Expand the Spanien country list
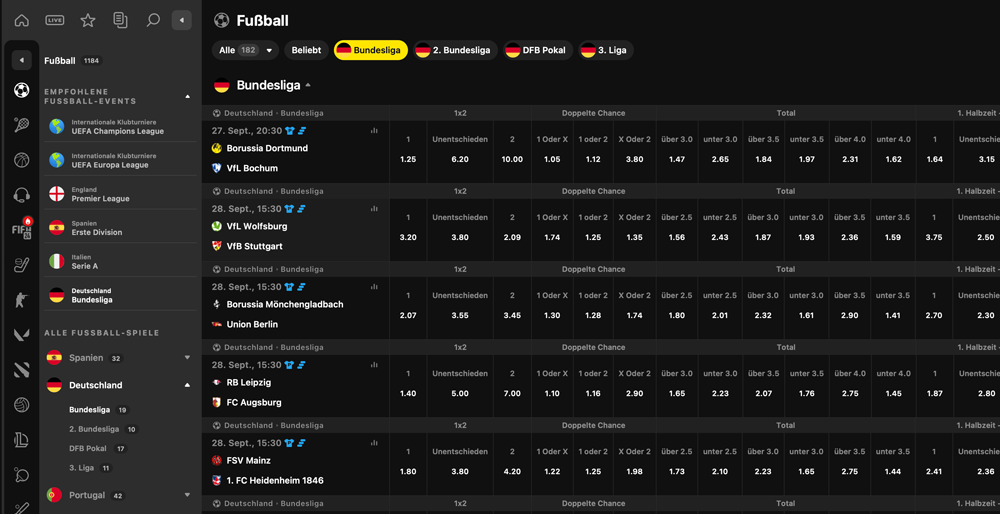Viewport: 1000px width, 514px height. pos(188,358)
